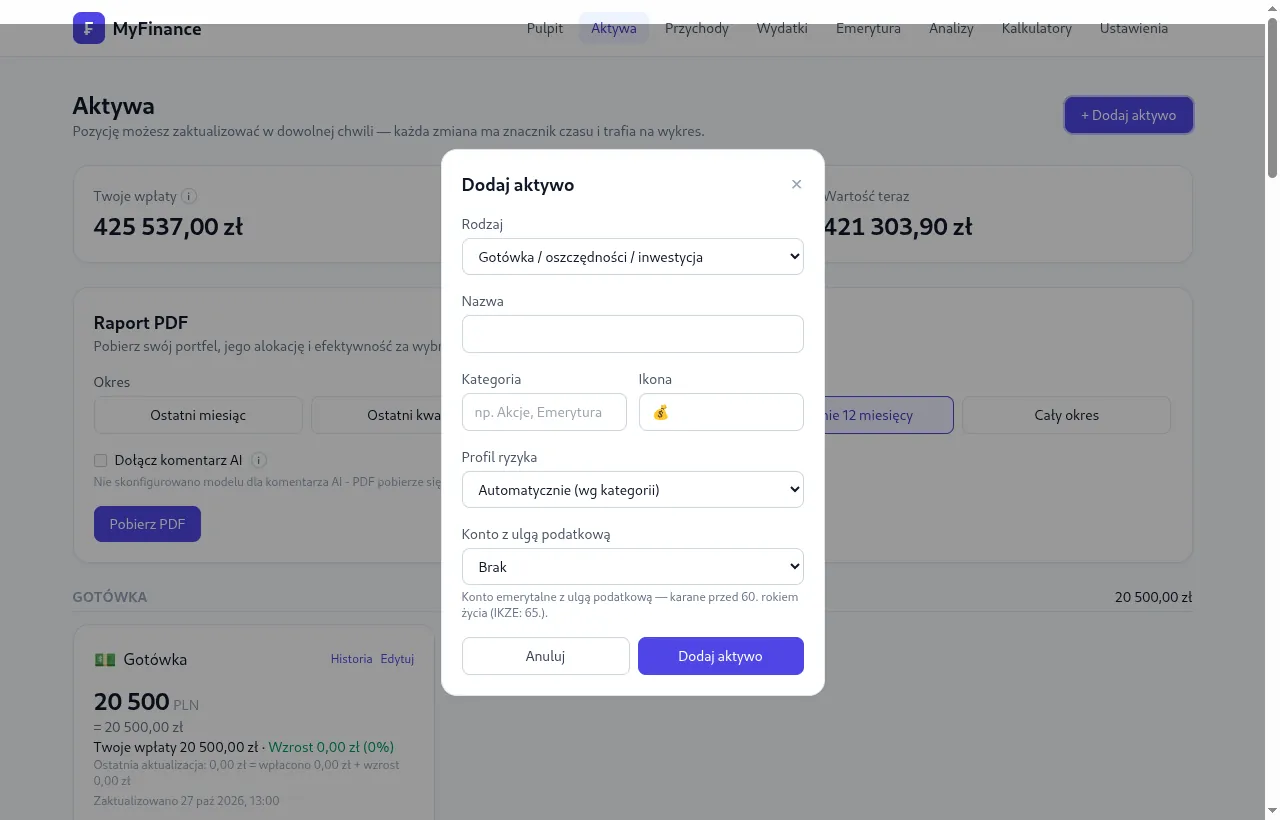Click the MyFinance logo icon

(89, 28)
